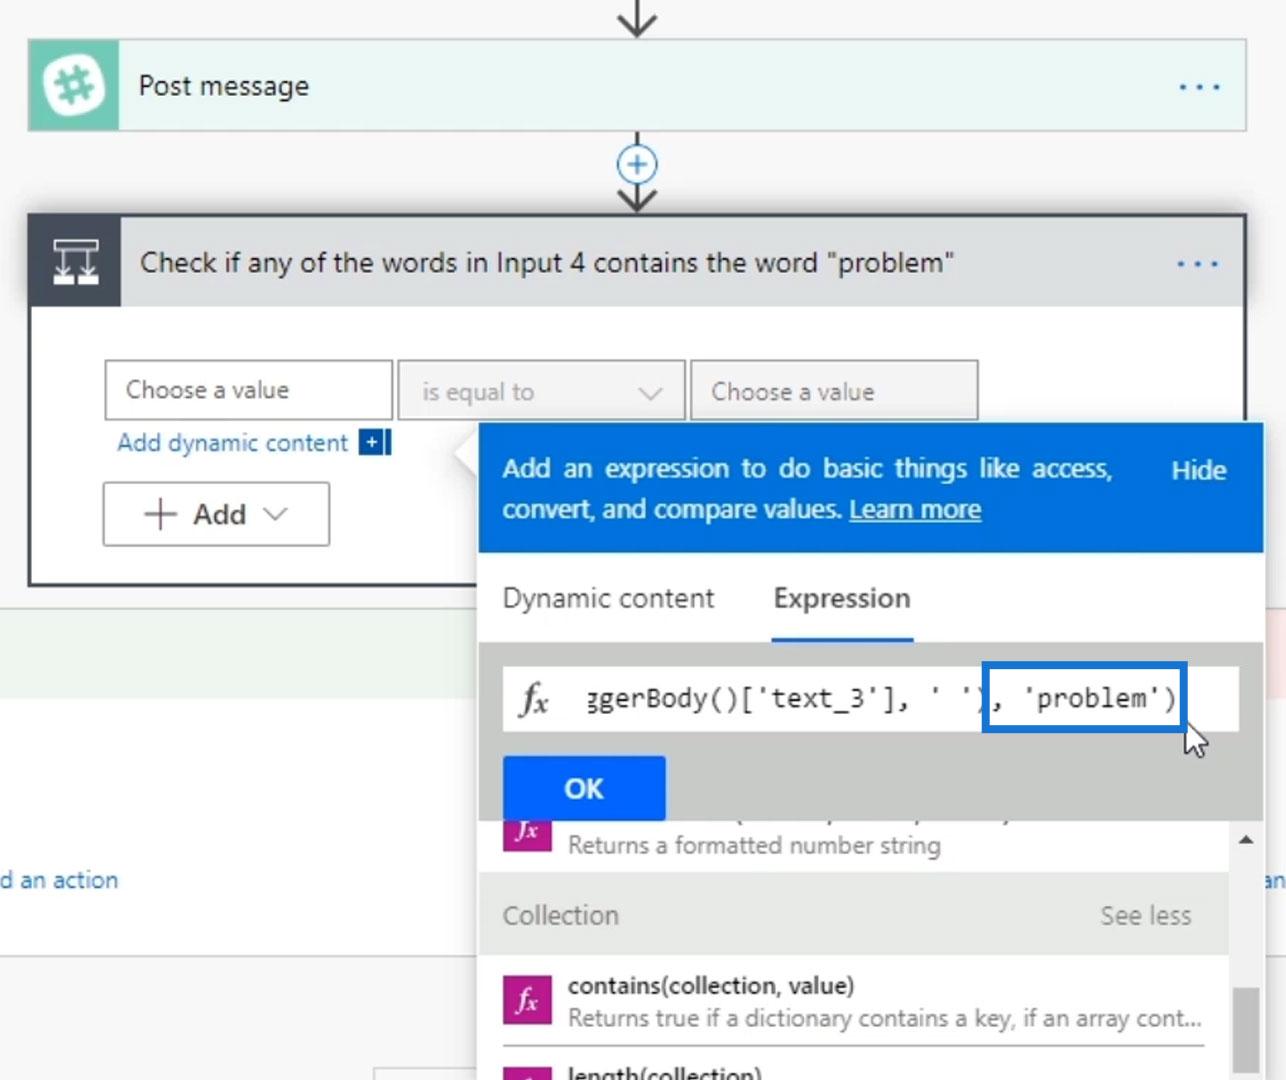Open the 'is equal to' operator dropdown
This screenshot has width=1286, height=1080.
[x=541, y=391]
